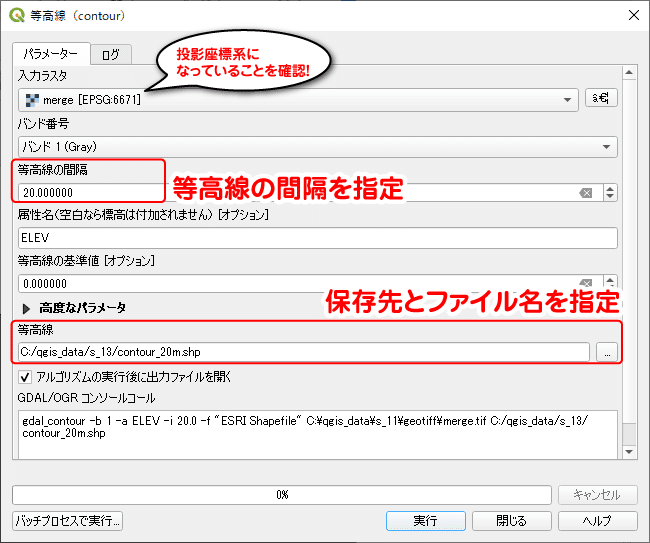This screenshot has width=650, height=543.
Task: Click the GDAL/OGR console call text box
Action: 318,434
